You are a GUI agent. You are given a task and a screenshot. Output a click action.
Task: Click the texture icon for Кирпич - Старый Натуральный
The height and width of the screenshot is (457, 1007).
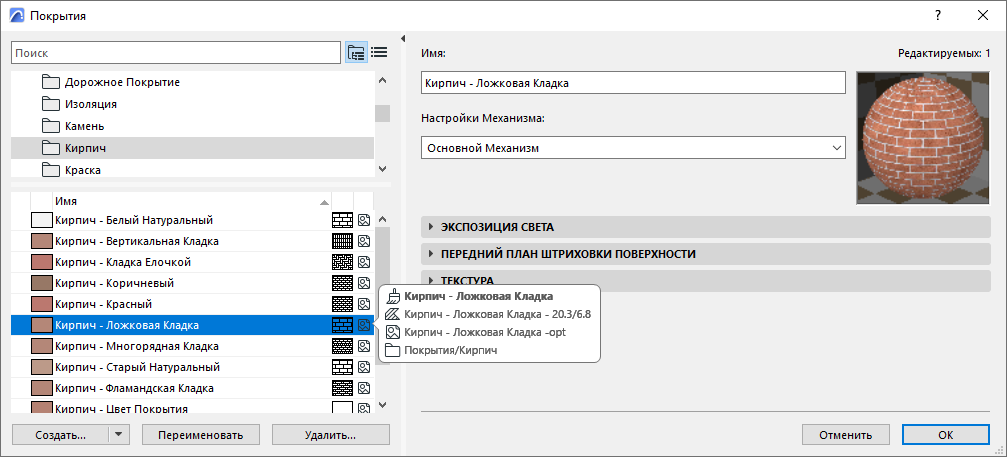click(x=364, y=367)
